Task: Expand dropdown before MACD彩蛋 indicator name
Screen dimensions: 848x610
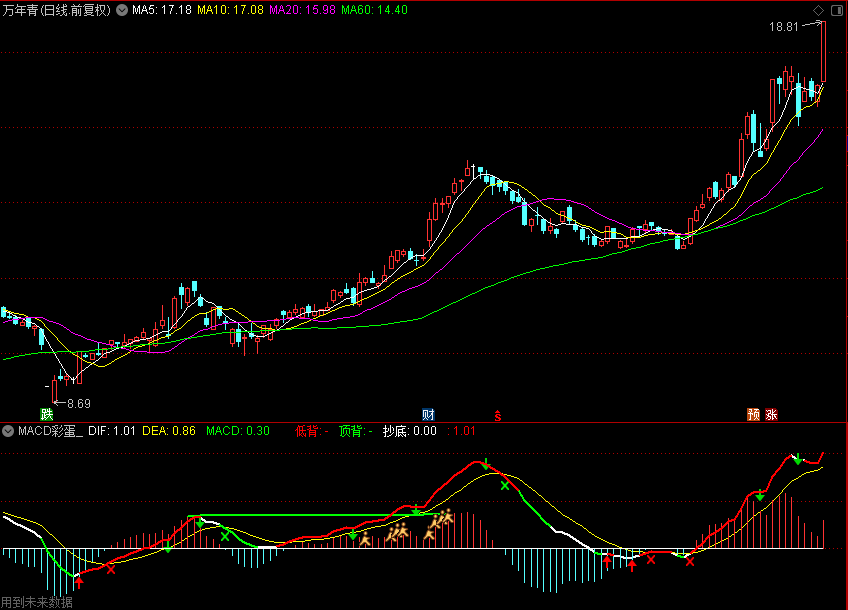Action: (8, 431)
